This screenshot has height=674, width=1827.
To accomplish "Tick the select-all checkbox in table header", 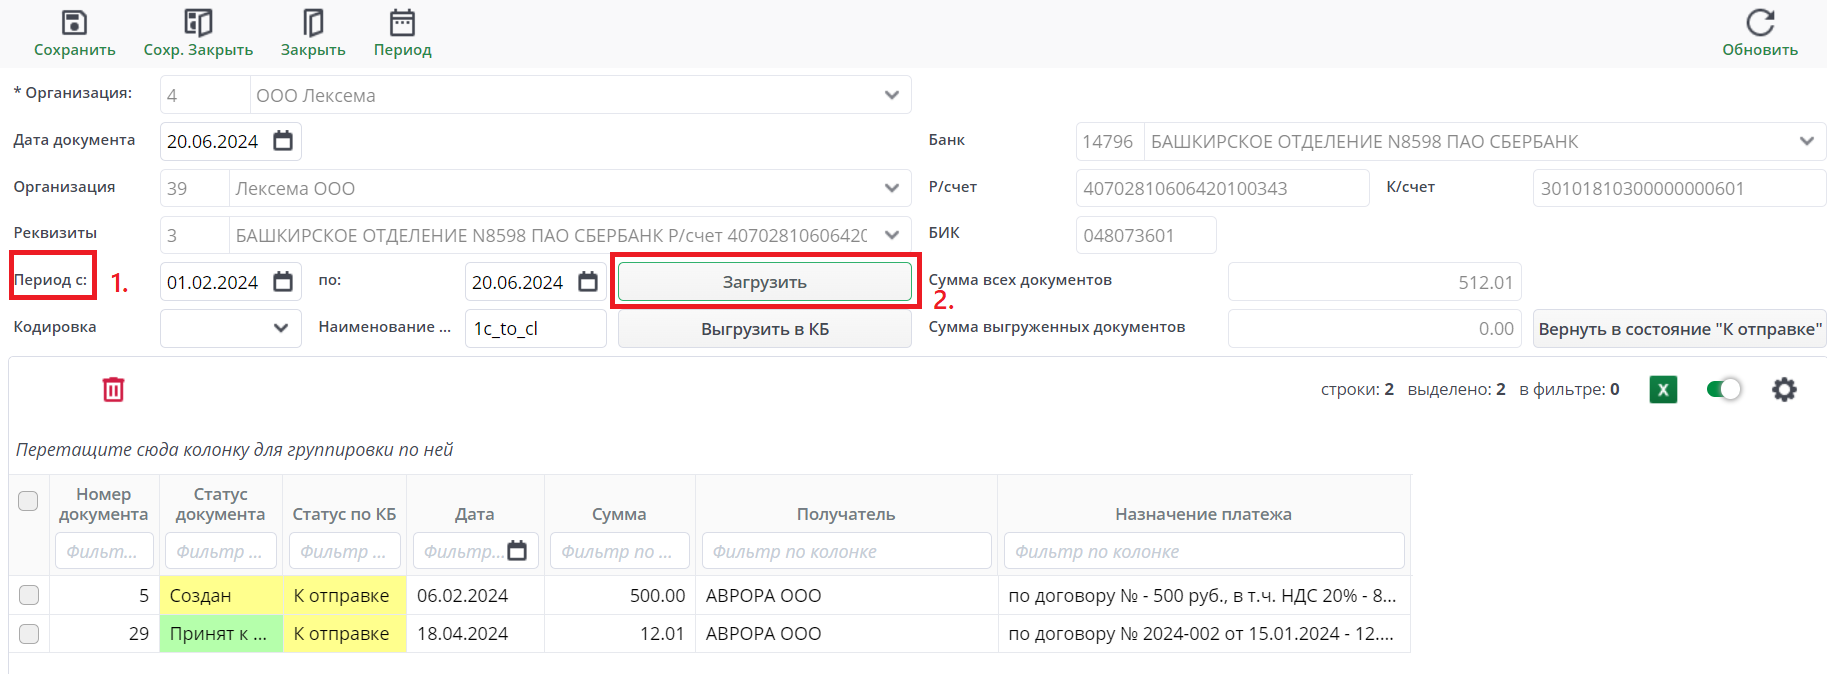I will (28, 501).
